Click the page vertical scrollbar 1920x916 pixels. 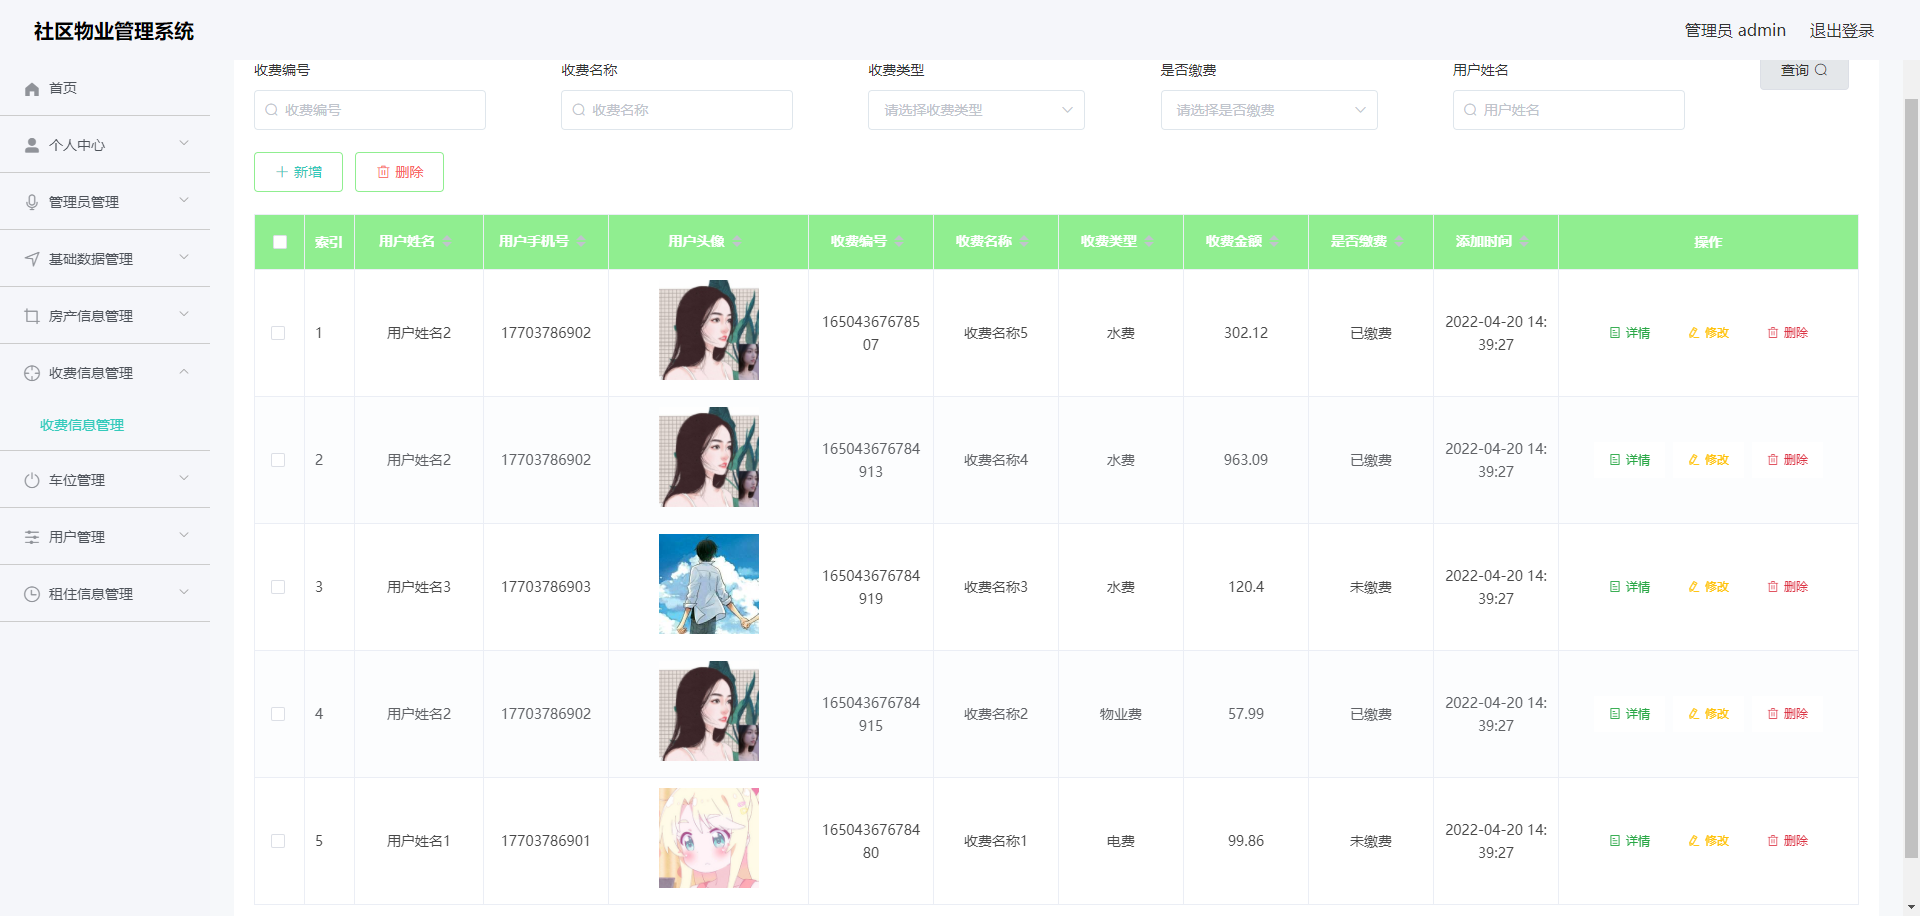1911,478
